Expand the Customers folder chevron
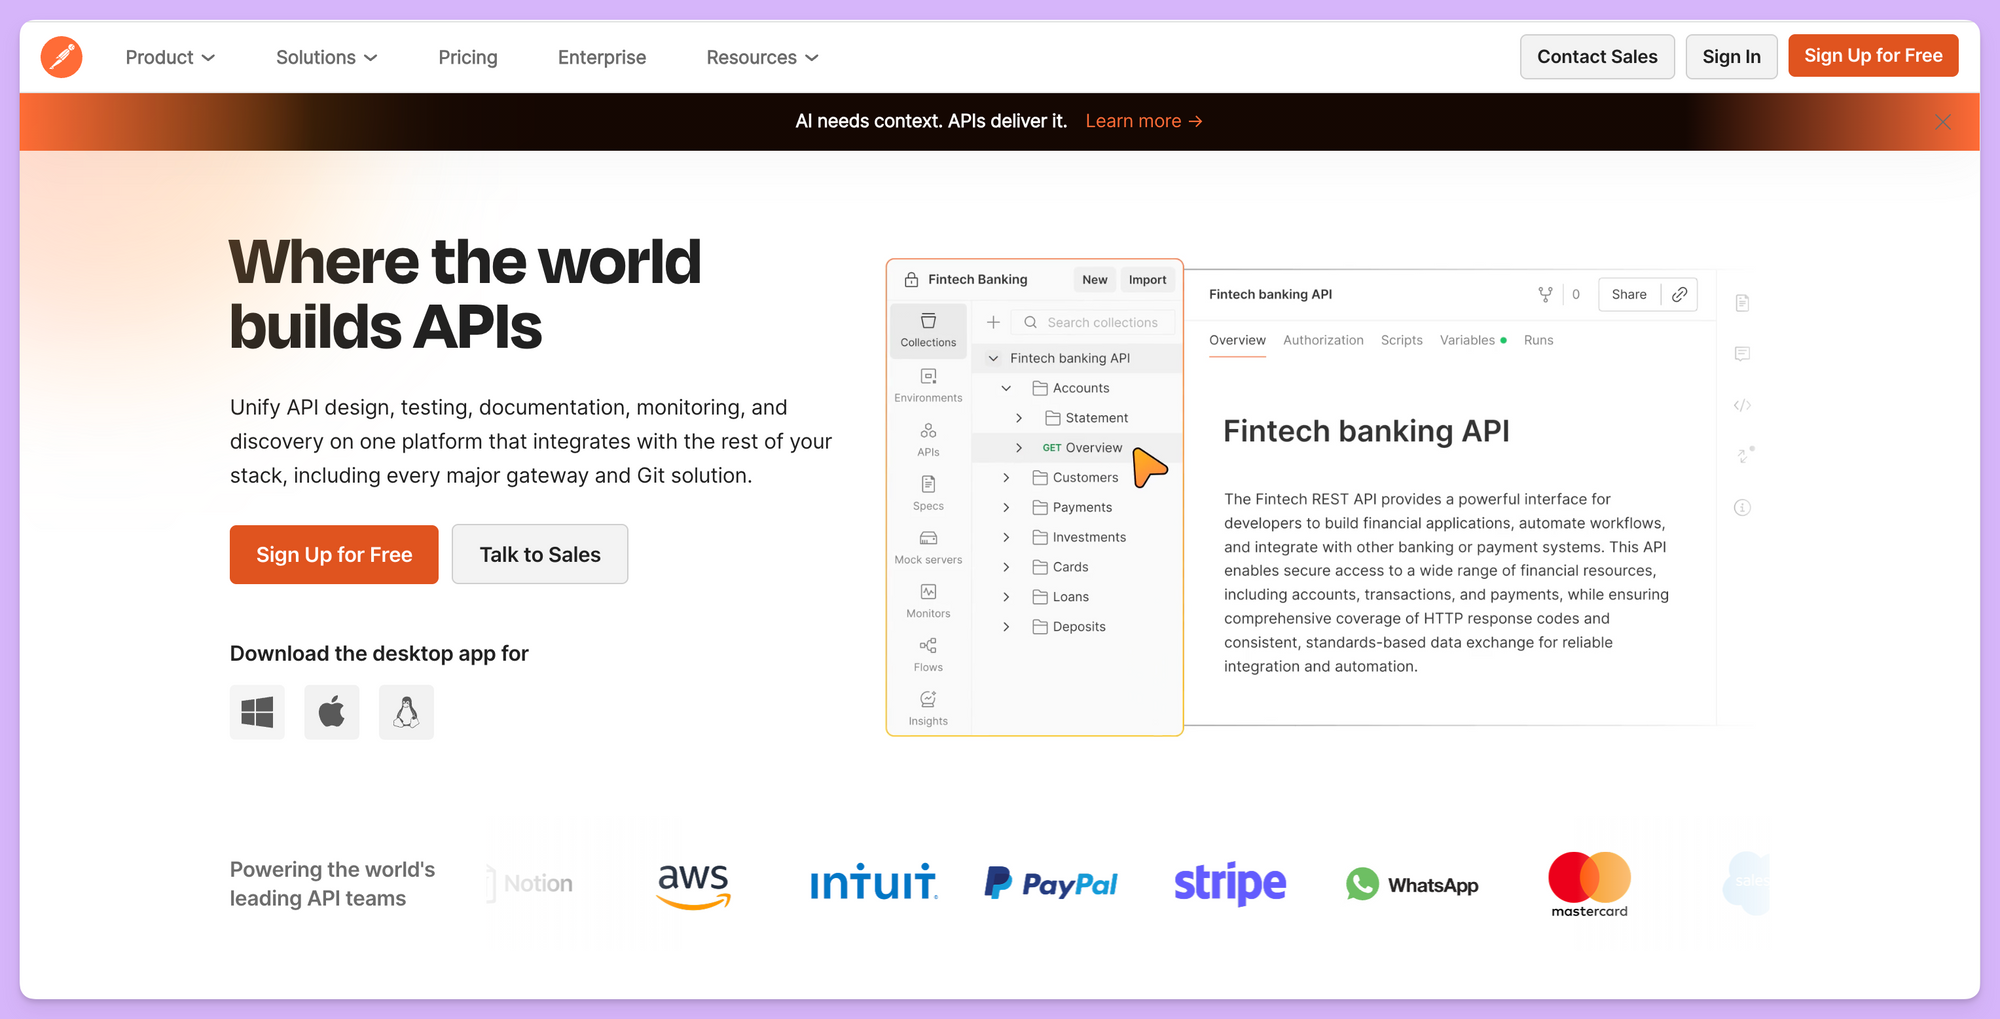The height and width of the screenshot is (1019, 2000). (1006, 478)
